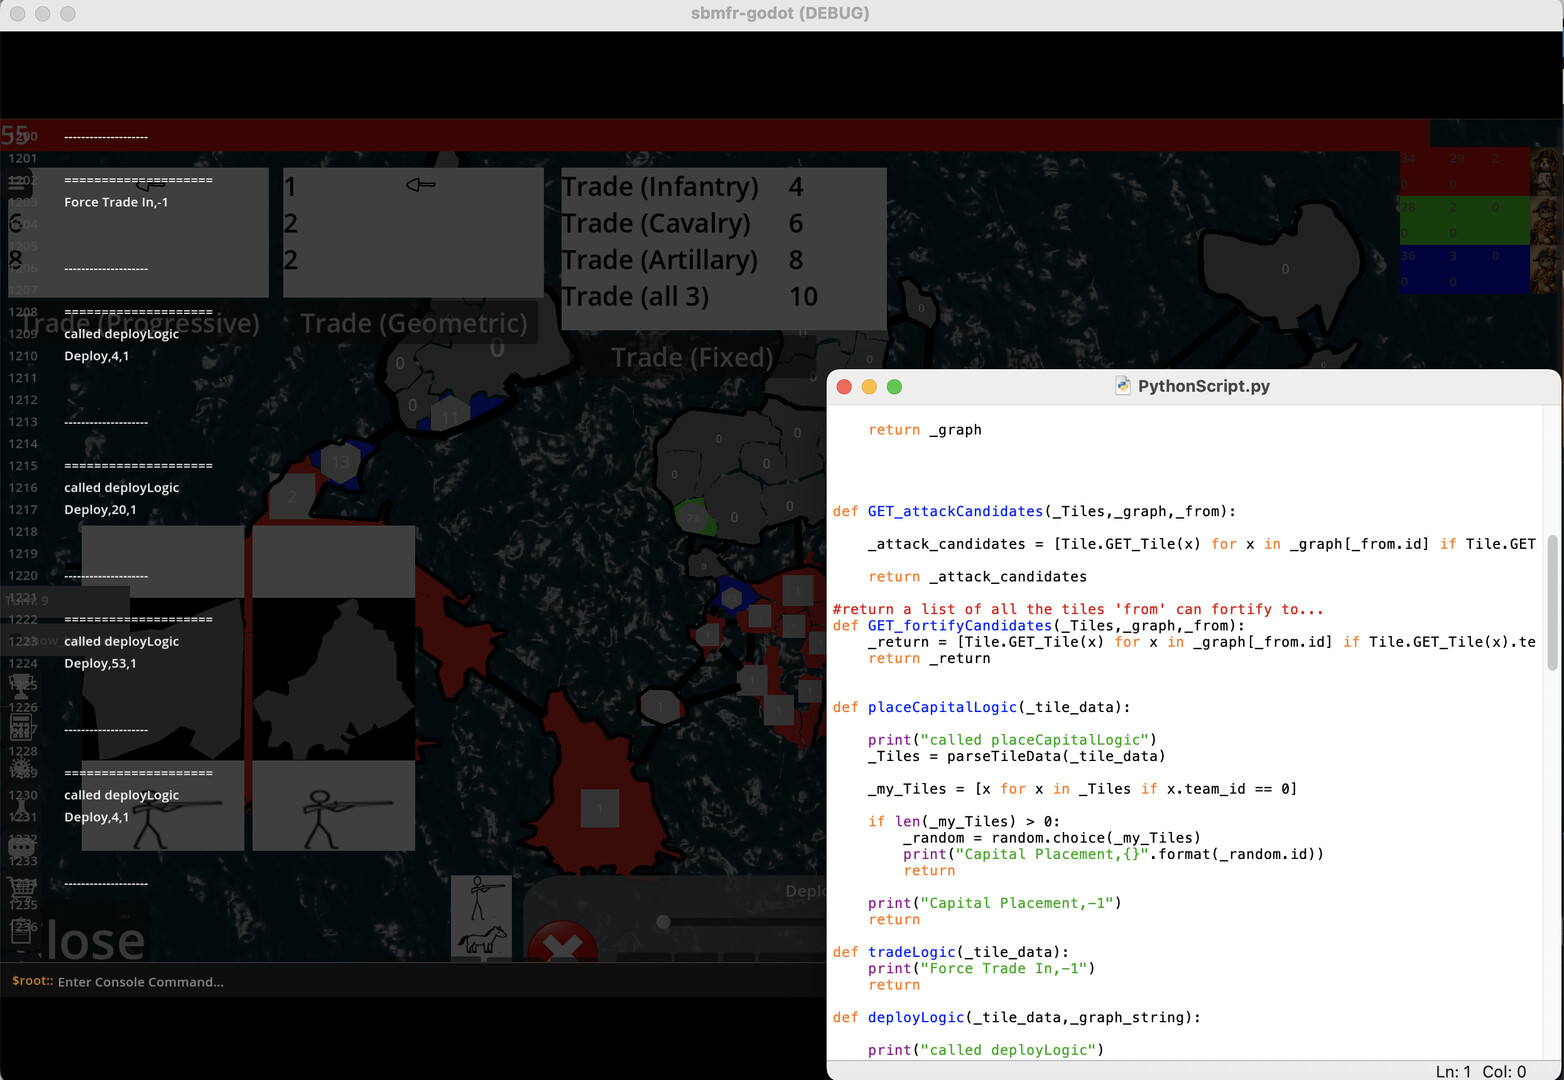
Task: Select the Trade (Fixed) tab
Action: [692, 357]
